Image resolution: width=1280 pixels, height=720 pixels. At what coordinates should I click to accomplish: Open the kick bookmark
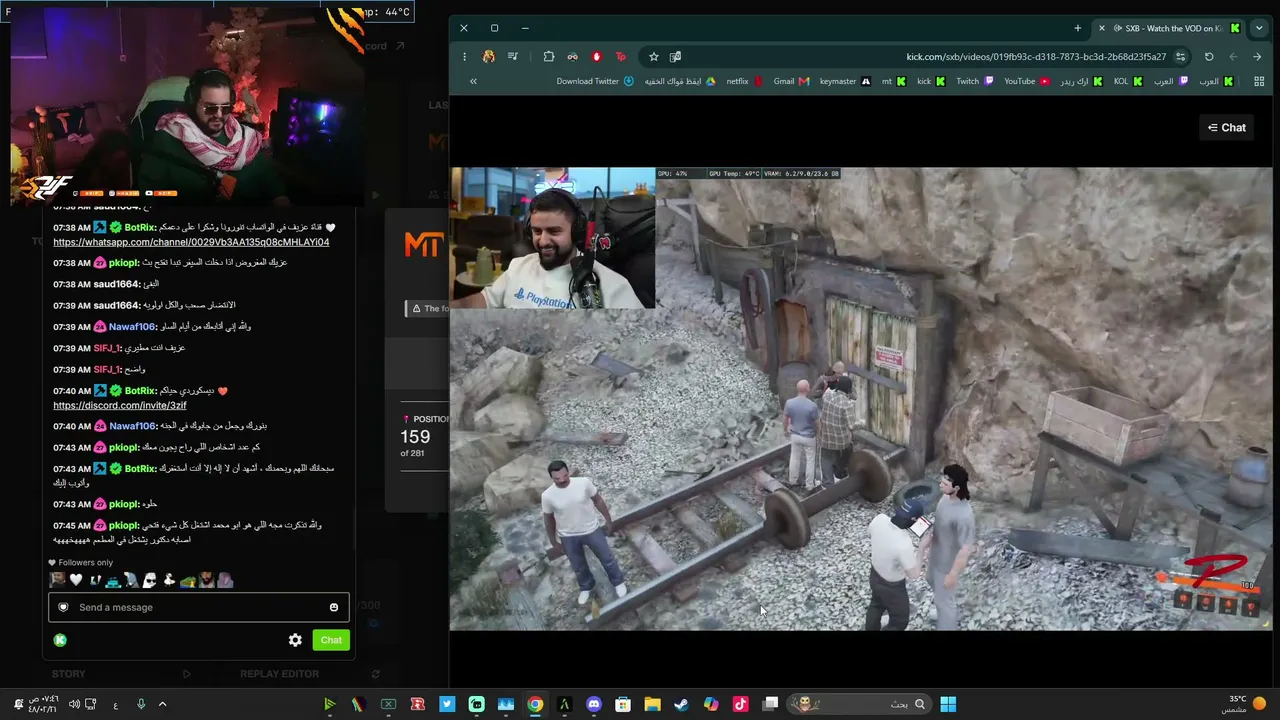931,81
